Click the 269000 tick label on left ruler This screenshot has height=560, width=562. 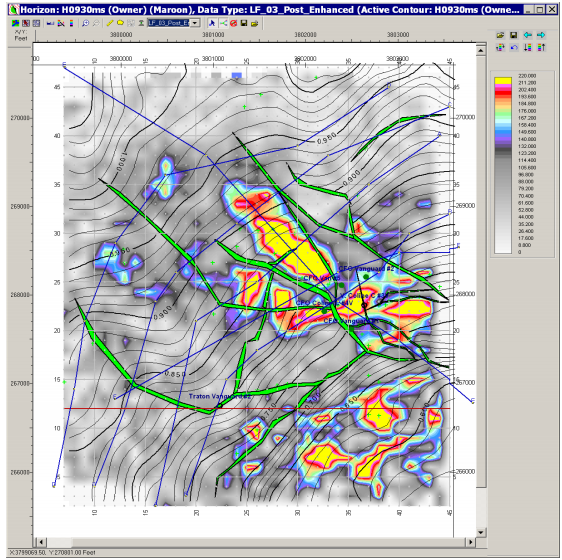pos(20,207)
